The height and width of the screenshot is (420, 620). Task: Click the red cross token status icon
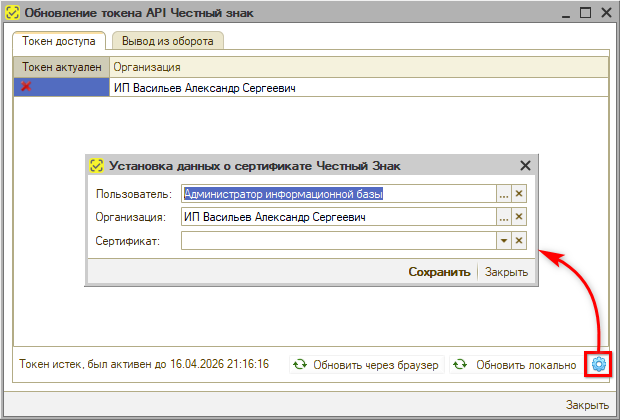pyautogui.click(x=26, y=88)
